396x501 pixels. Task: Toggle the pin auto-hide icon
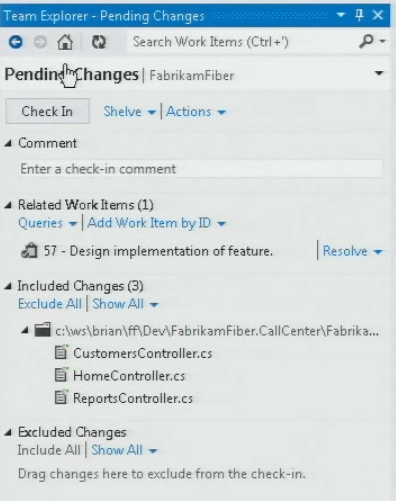pyautogui.click(x=359, y=15)
